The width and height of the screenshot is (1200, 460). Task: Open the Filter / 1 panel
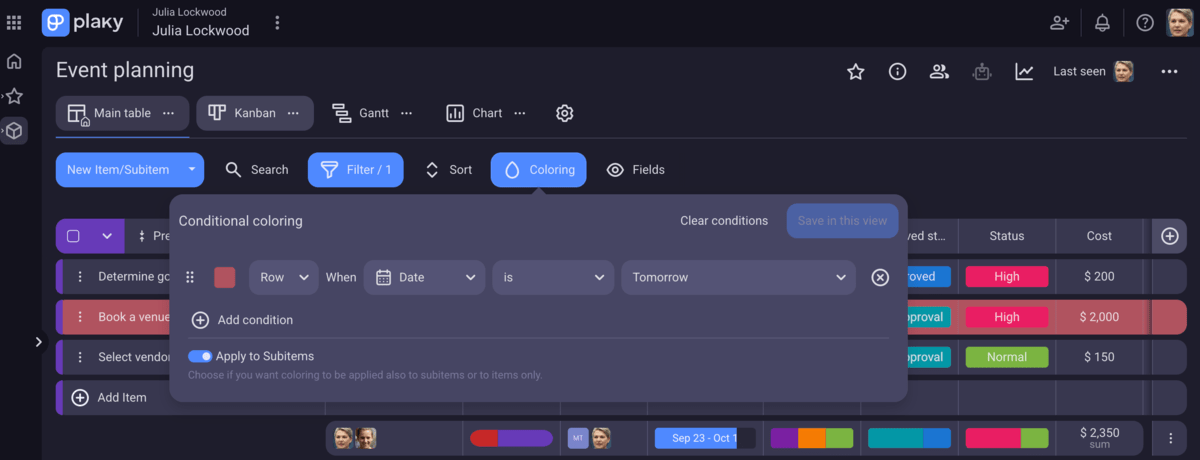point(356,170)
